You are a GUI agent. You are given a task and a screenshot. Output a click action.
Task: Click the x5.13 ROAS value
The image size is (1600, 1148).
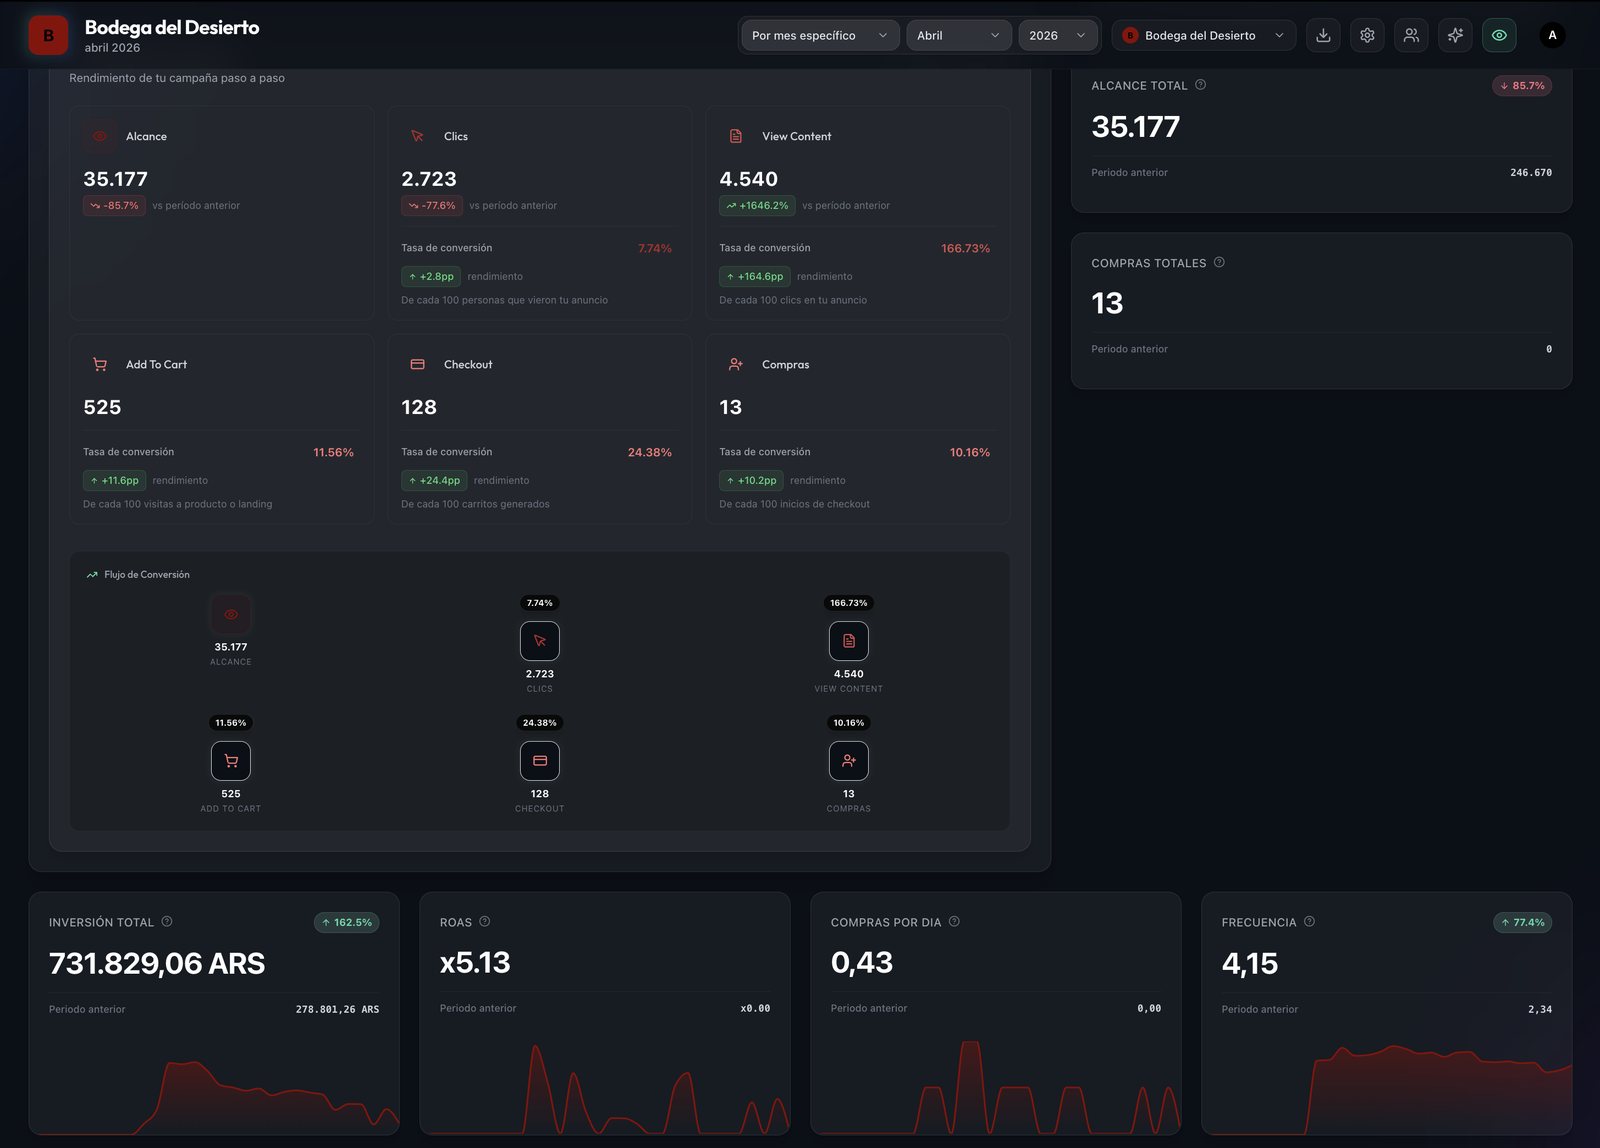click(x=475, y=963)
